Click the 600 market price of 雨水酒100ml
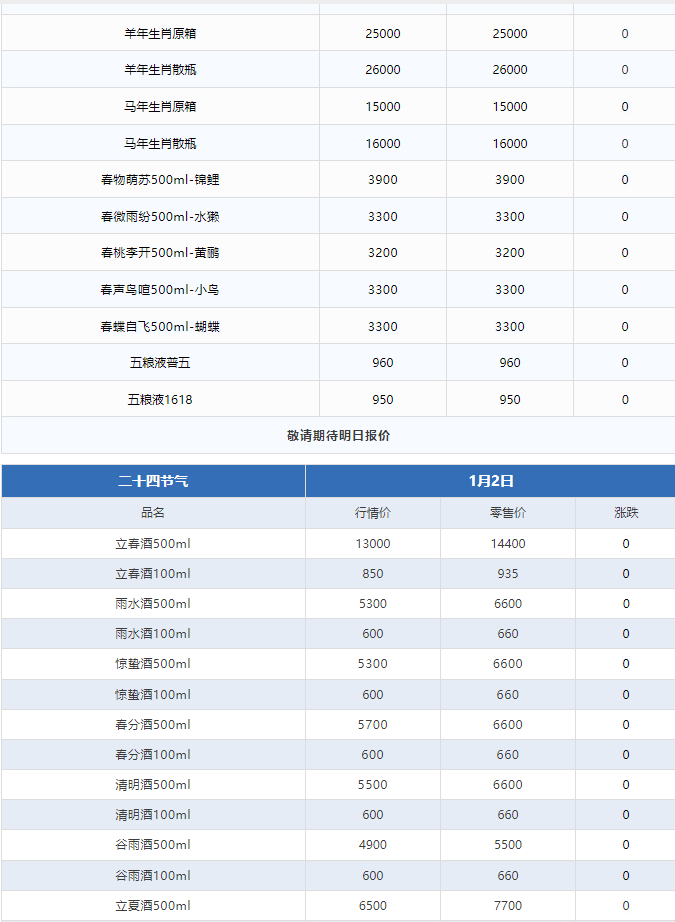The height and width of the screenshot is (922, 675). click(373, 633)
